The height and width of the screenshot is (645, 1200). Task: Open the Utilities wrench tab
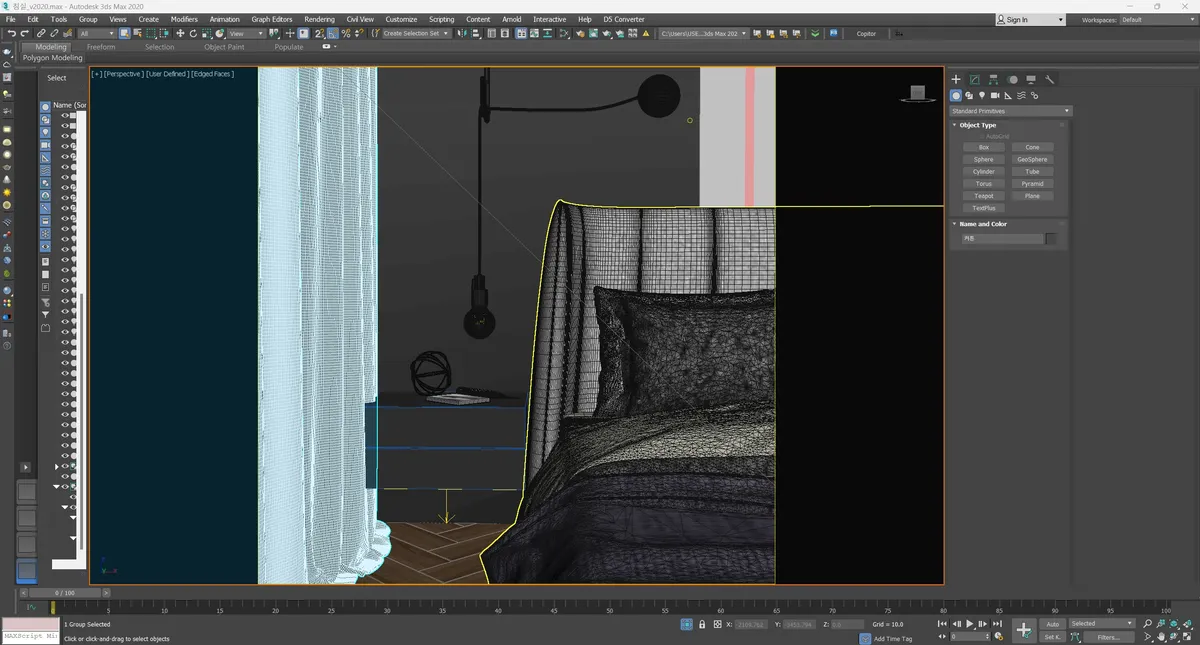[1050, 79]
